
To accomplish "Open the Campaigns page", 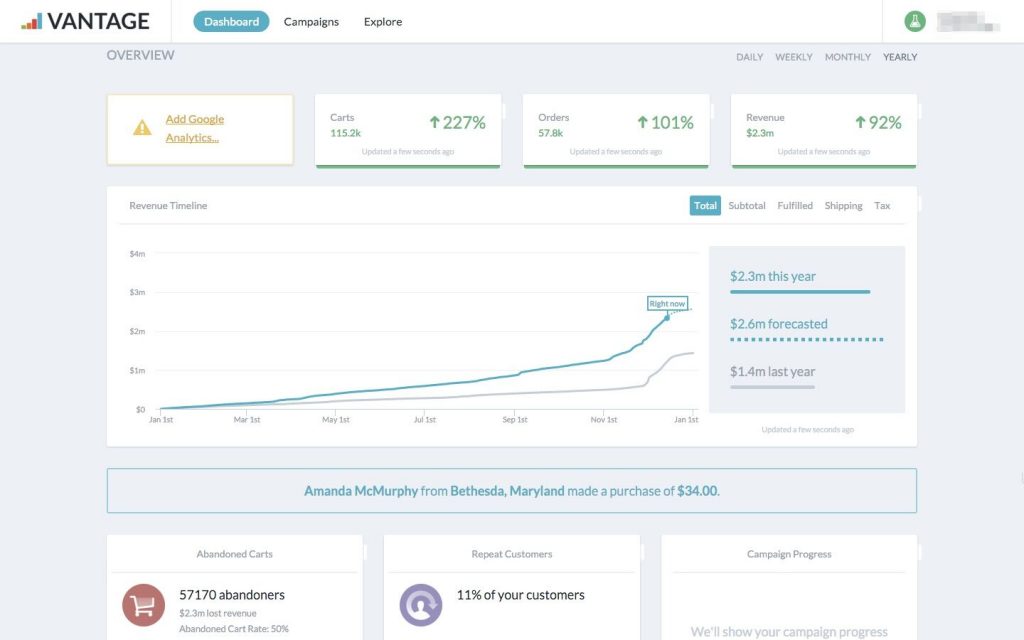I will point(310,21).
